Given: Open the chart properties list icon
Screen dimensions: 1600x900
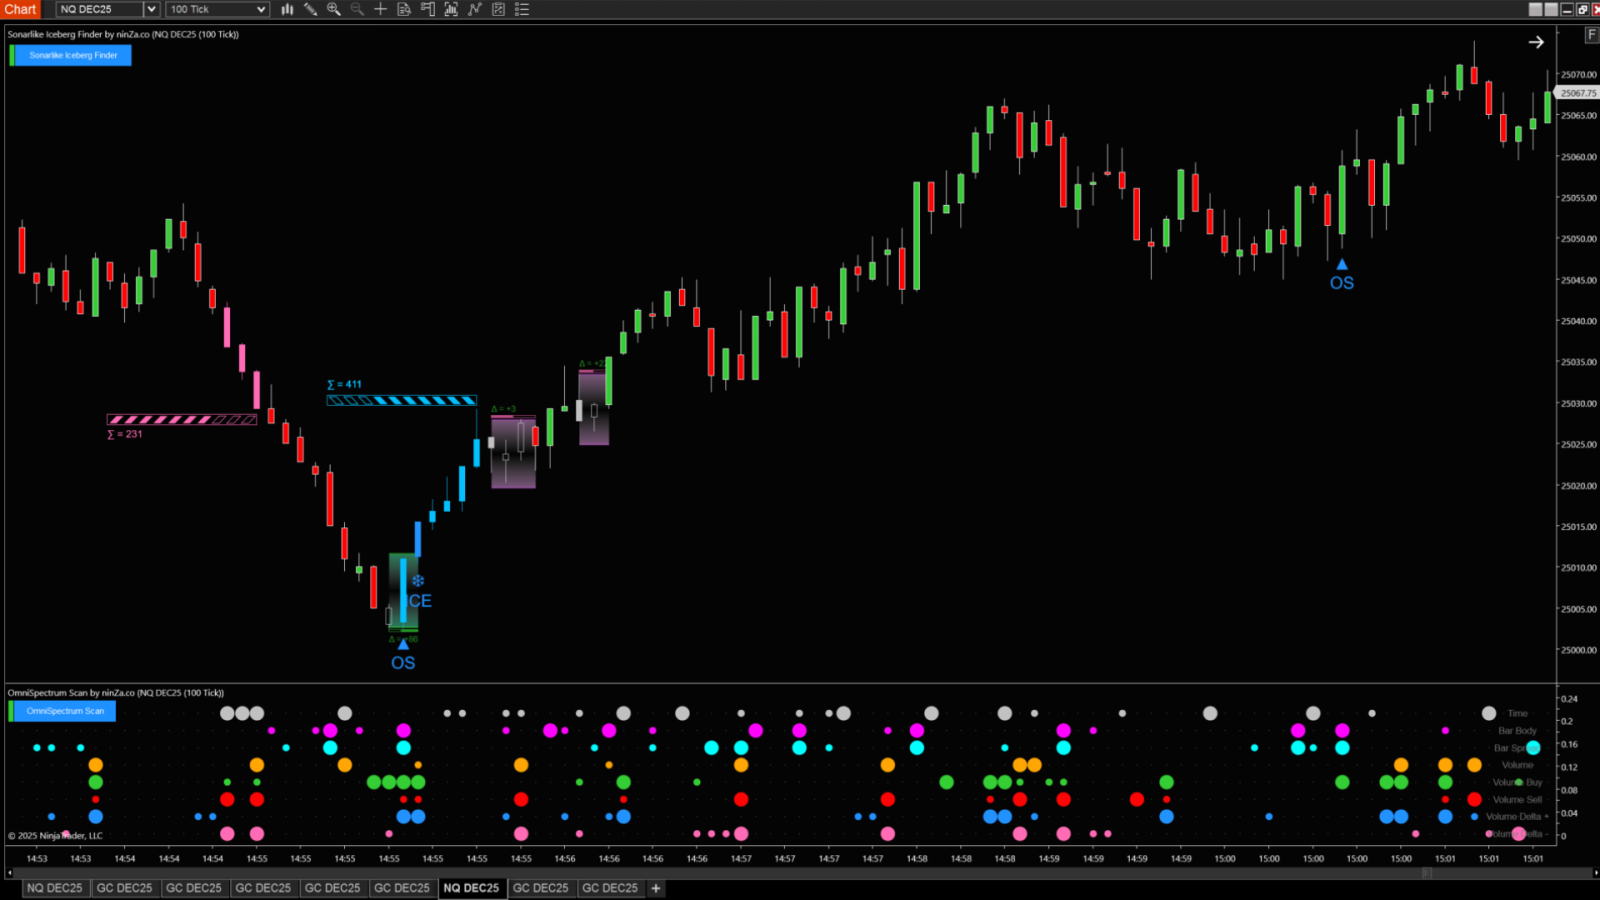Looking at the screenshot, I should pyautogui.click(x=522, y=9).
